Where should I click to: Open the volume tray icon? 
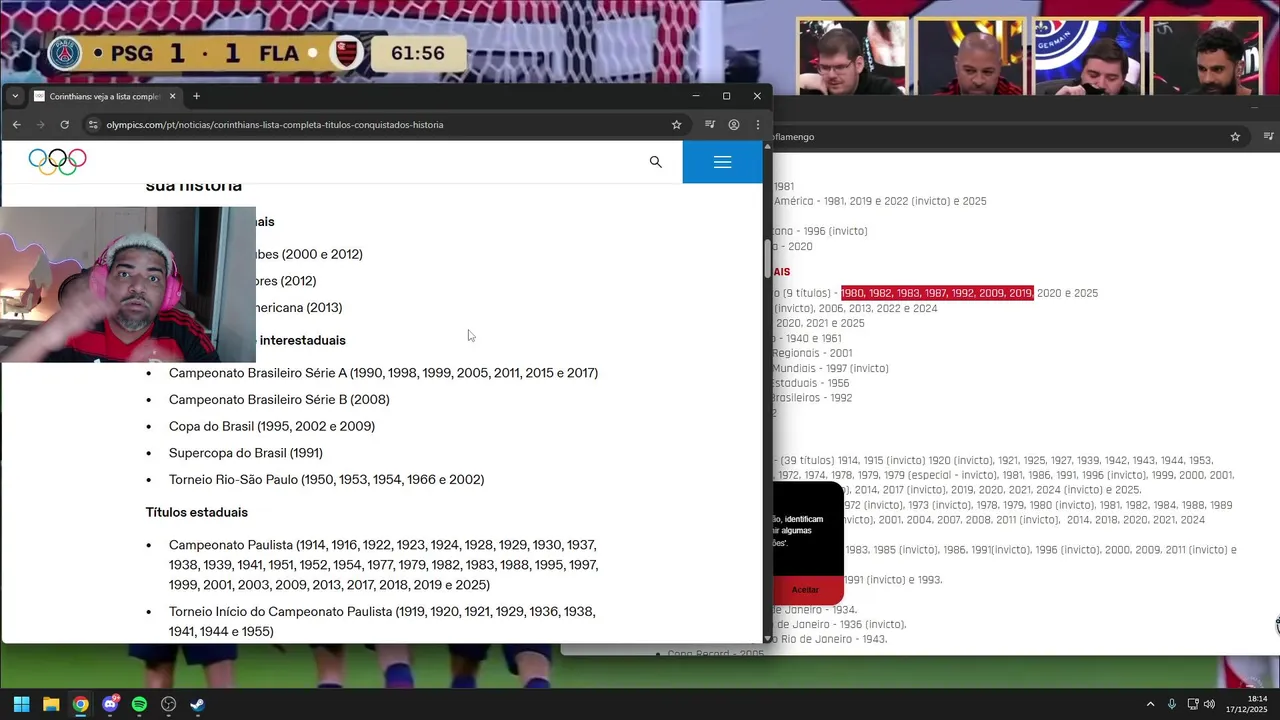tap(1209, 704)
